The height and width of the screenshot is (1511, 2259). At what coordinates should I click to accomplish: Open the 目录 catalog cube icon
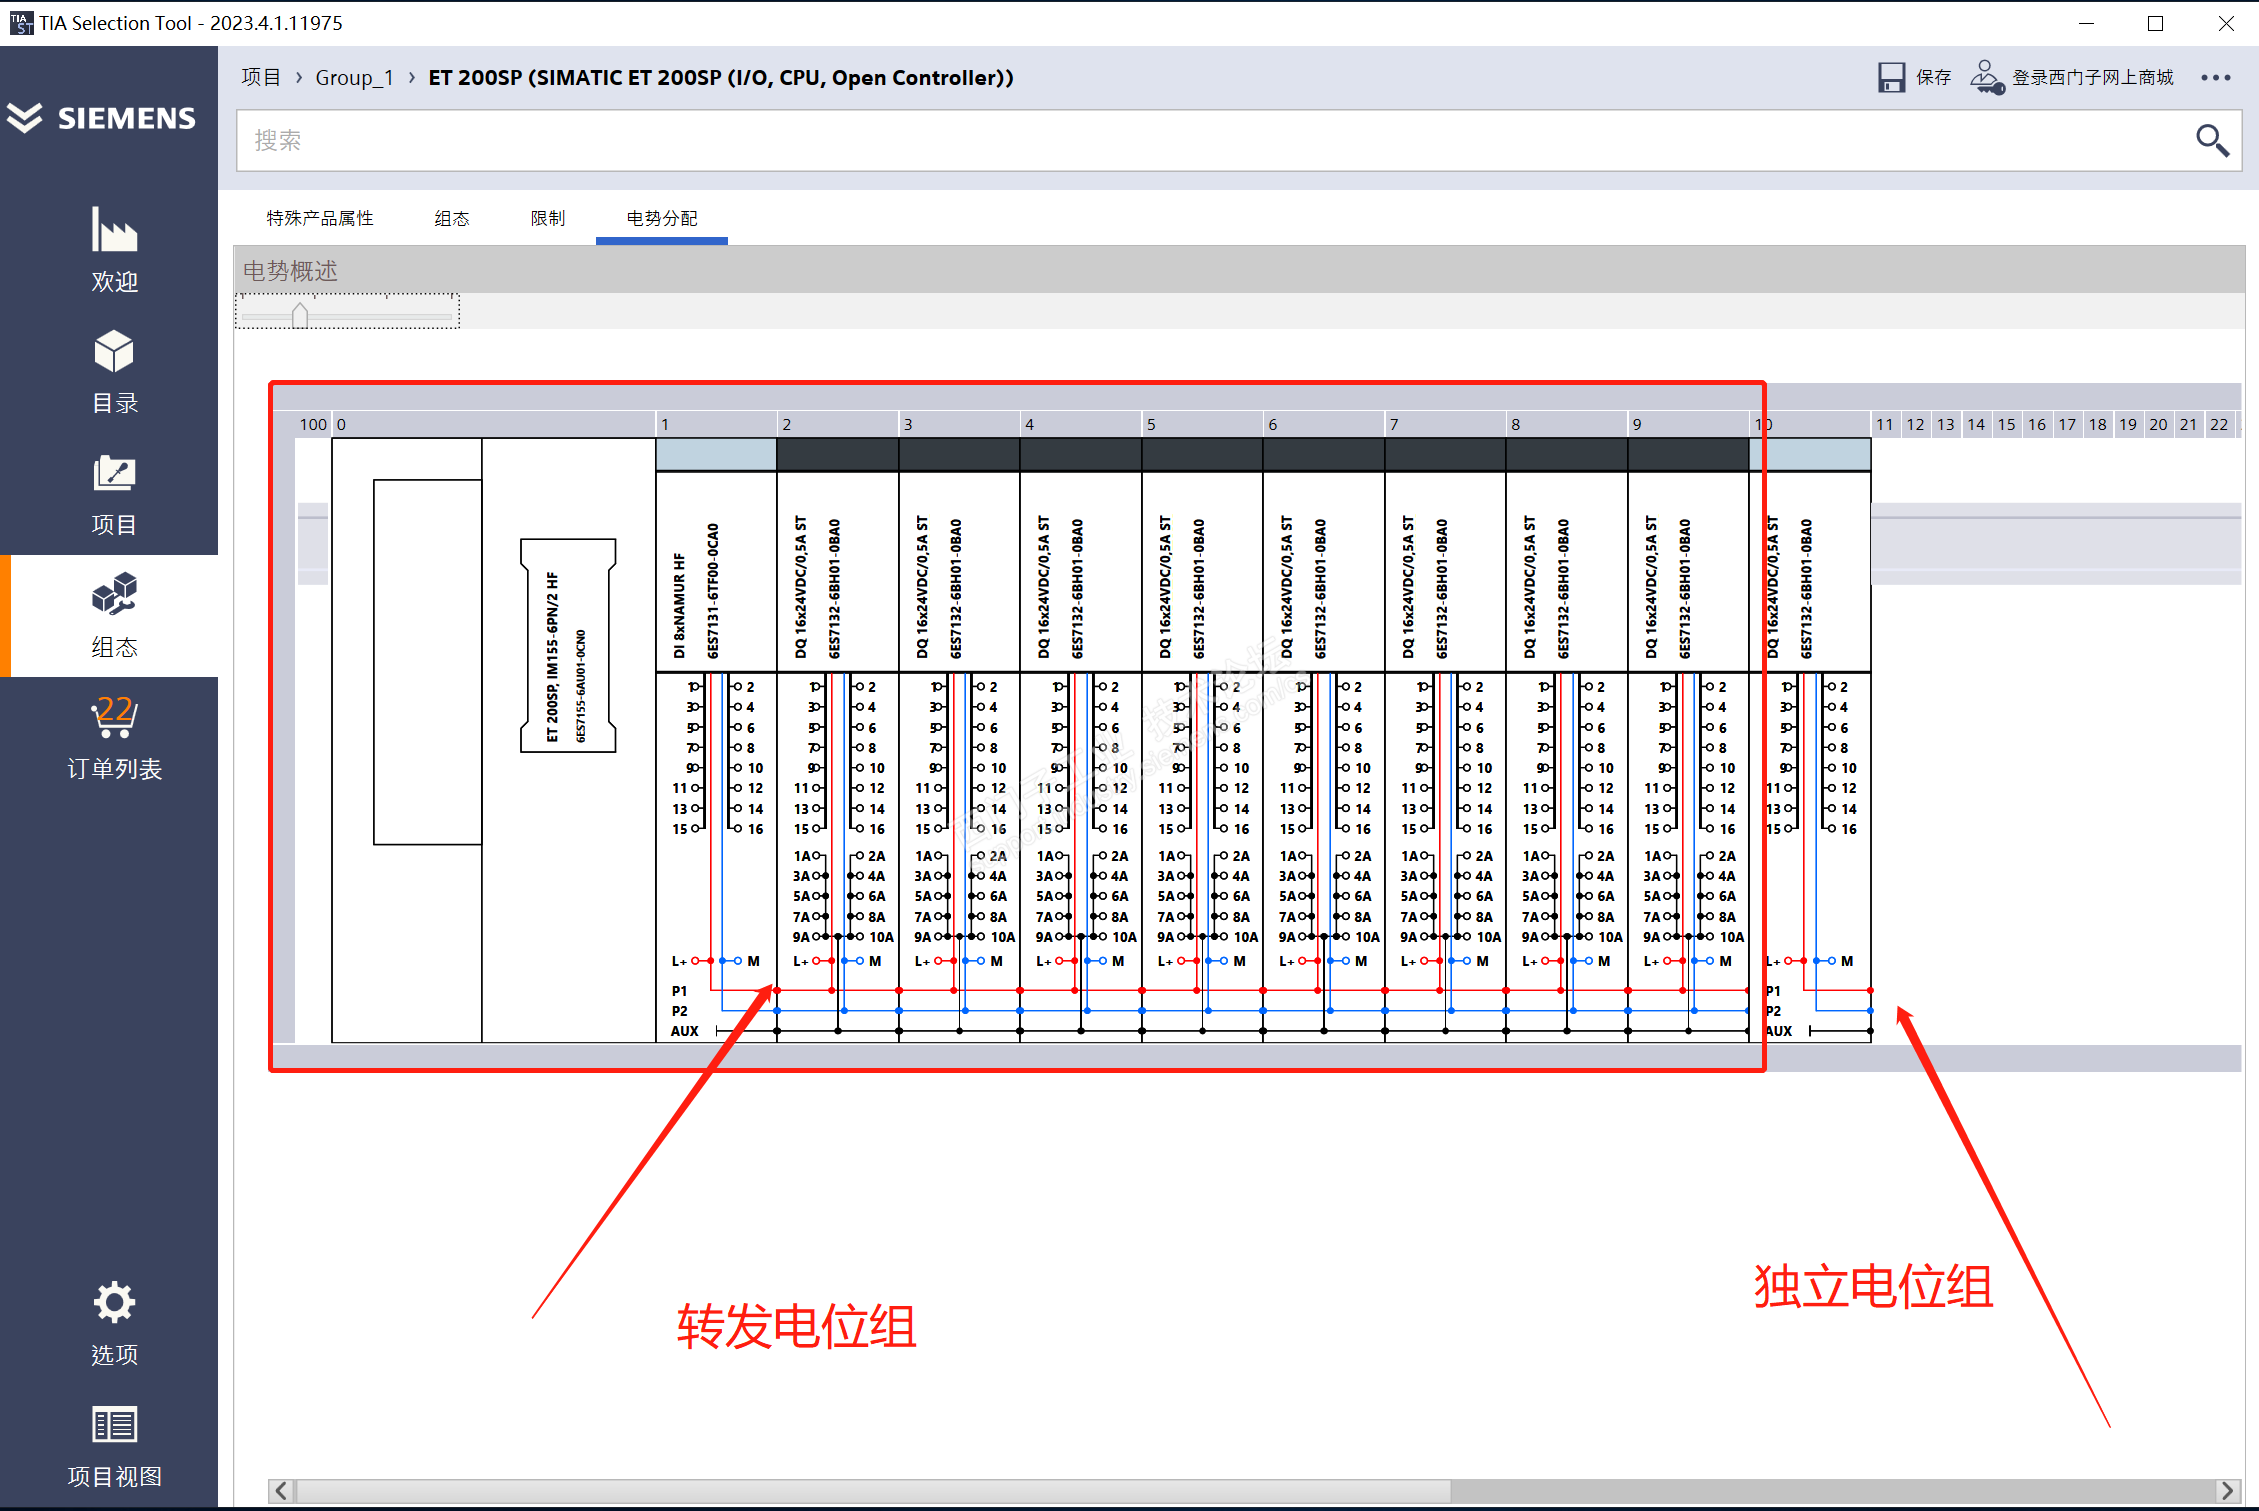(x=114, y=352)
